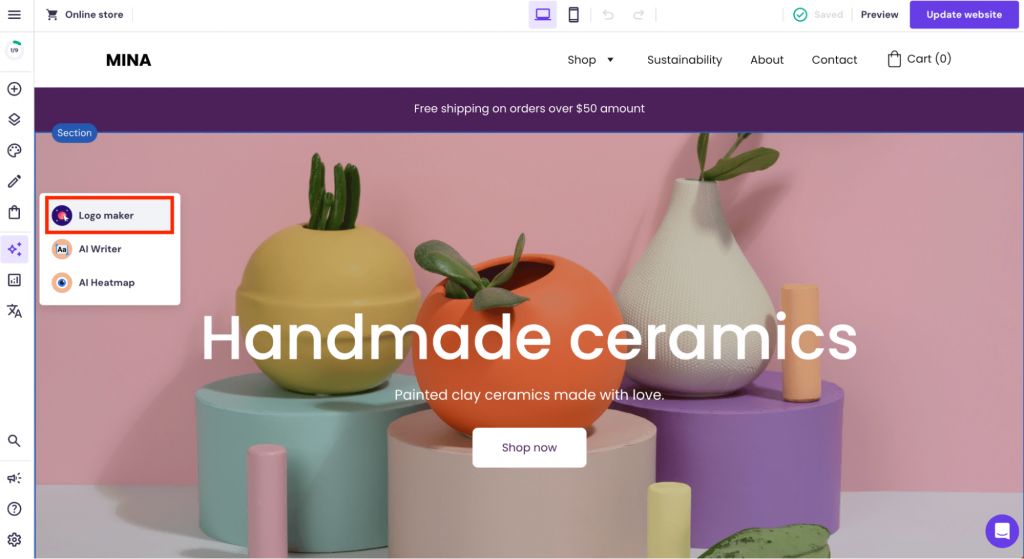This screenshot has width=1024, height=559.
Task: Expand the Shop dropdown arrow
Action: (x=611, y=60)
